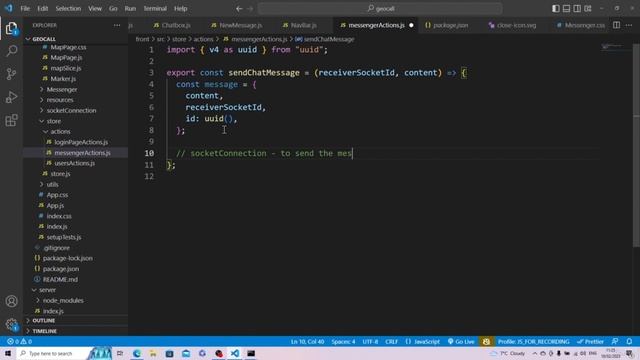The image size is (640, 360).
Task: Click the Copilot status icon
Action: (486, 342)
